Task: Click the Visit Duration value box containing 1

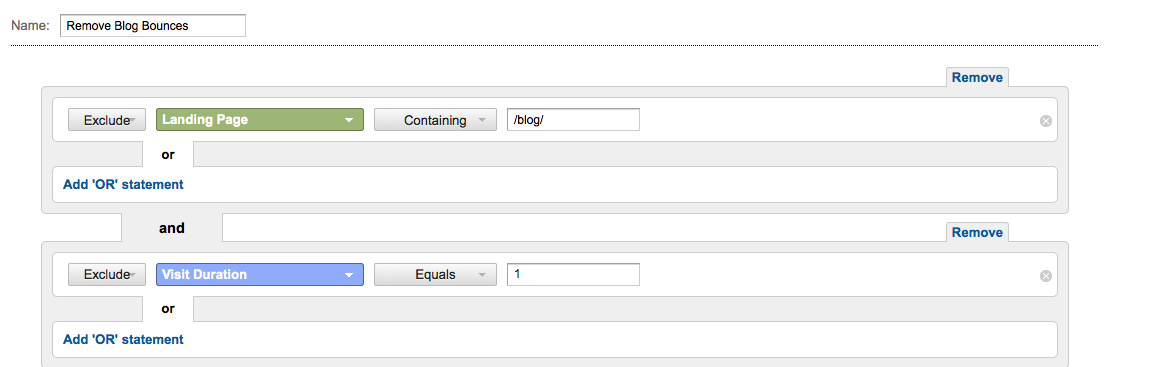Action: pos(573,275)
